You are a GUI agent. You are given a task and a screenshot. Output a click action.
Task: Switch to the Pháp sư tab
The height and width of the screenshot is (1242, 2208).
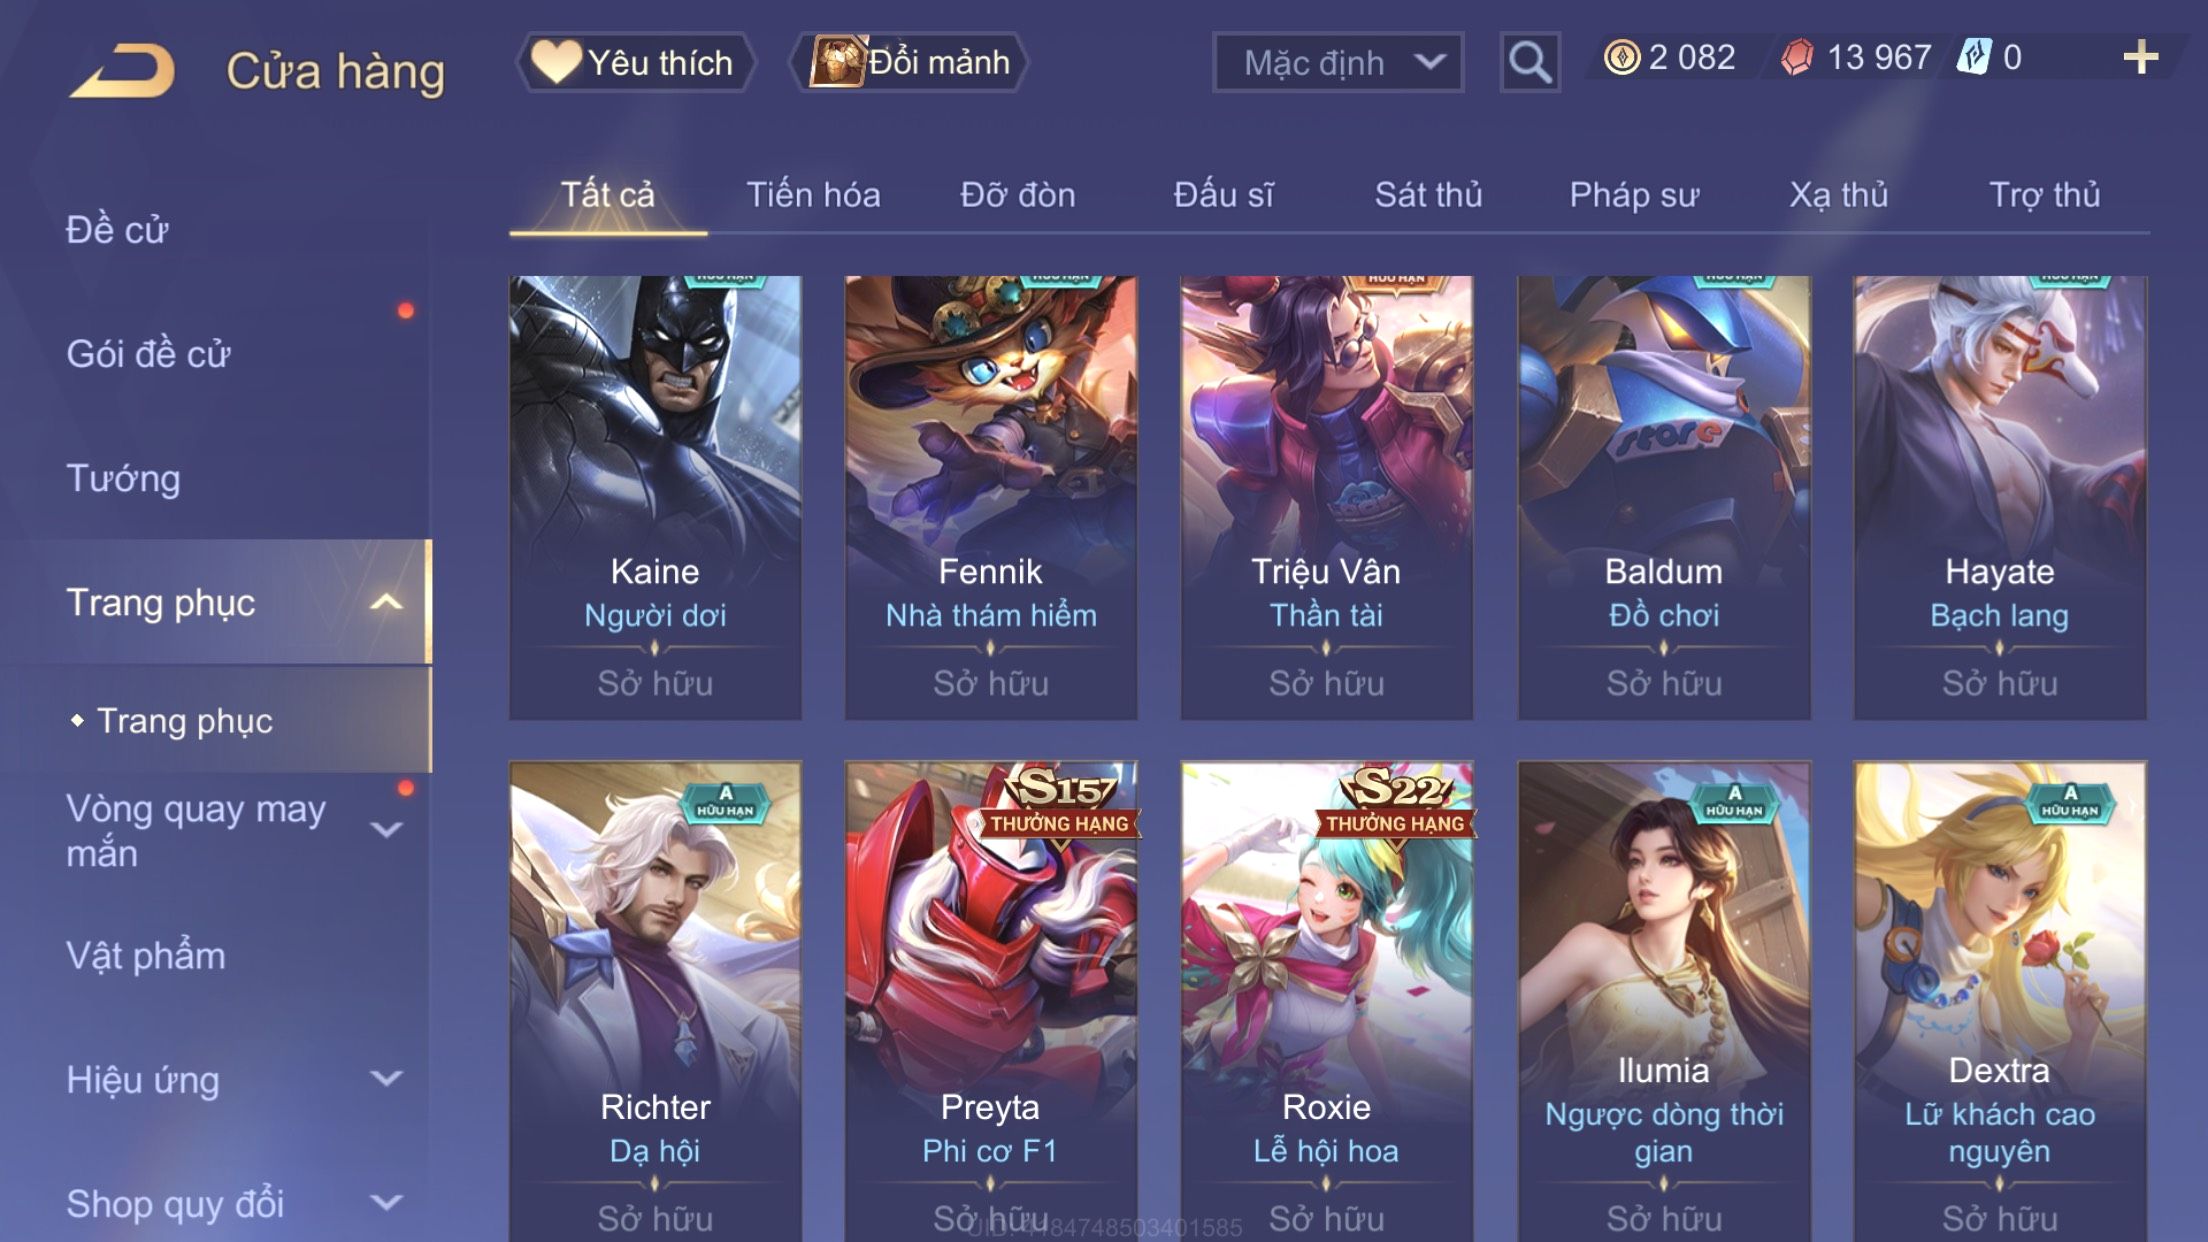click(x=1634, y=194)
